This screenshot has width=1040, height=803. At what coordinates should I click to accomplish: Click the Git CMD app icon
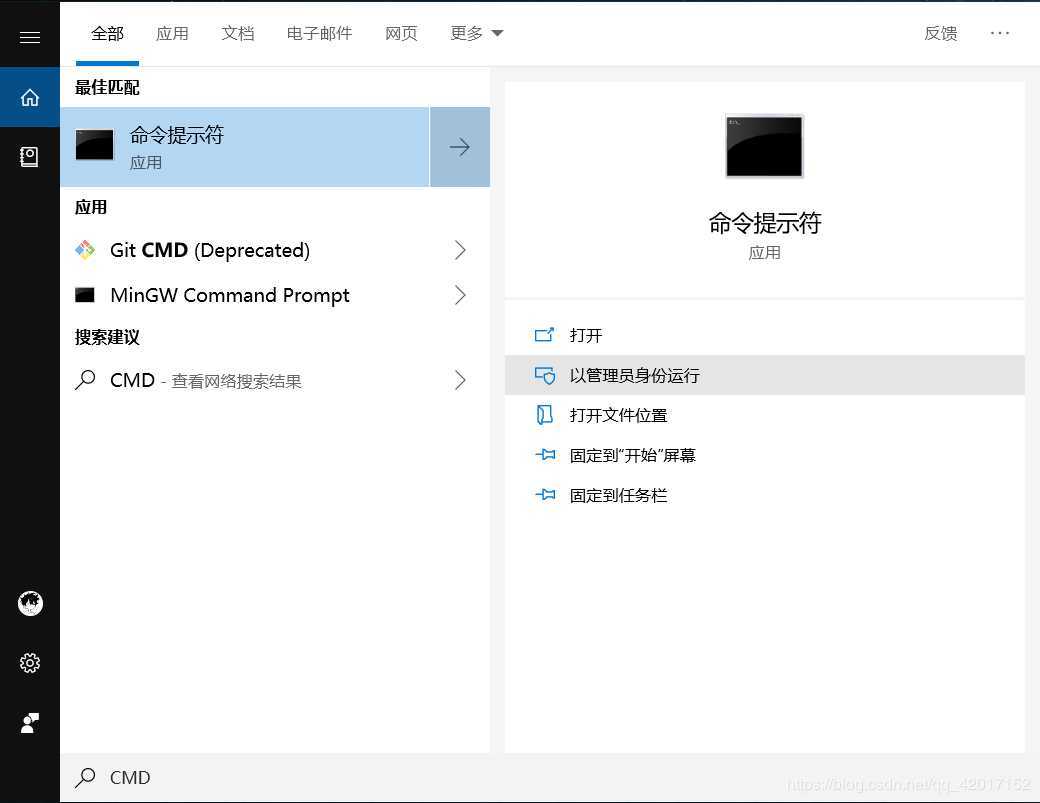click(x=85, y=250)
